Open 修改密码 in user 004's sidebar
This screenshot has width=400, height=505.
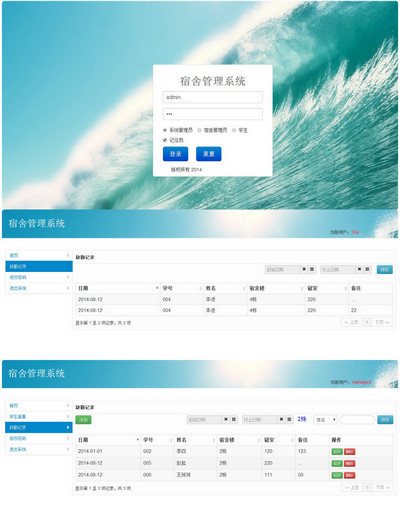39,277
